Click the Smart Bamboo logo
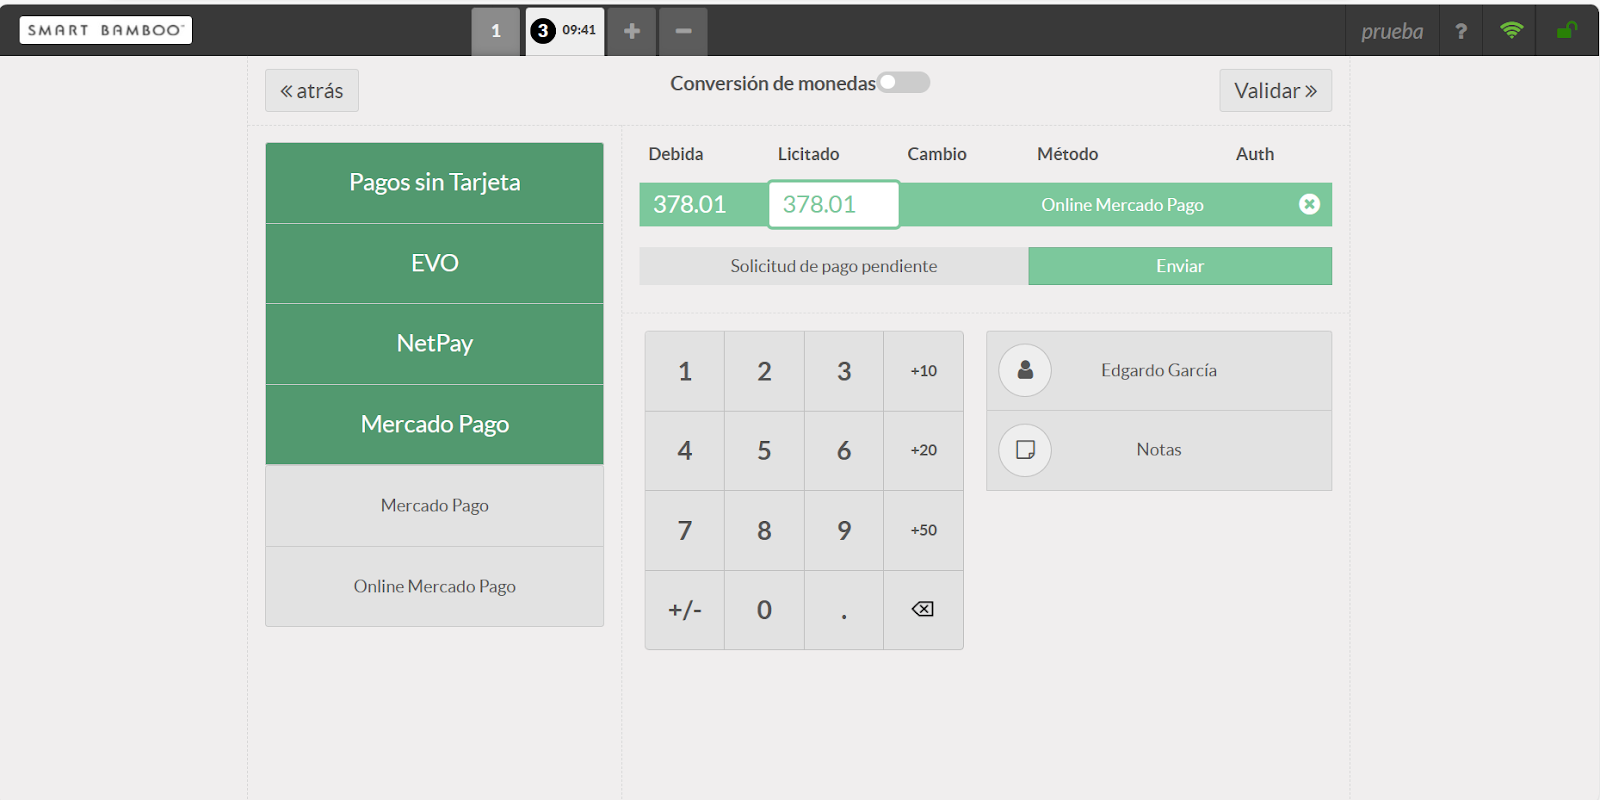This screenshot has height=800, width=1600. click(x=106, y=30)
